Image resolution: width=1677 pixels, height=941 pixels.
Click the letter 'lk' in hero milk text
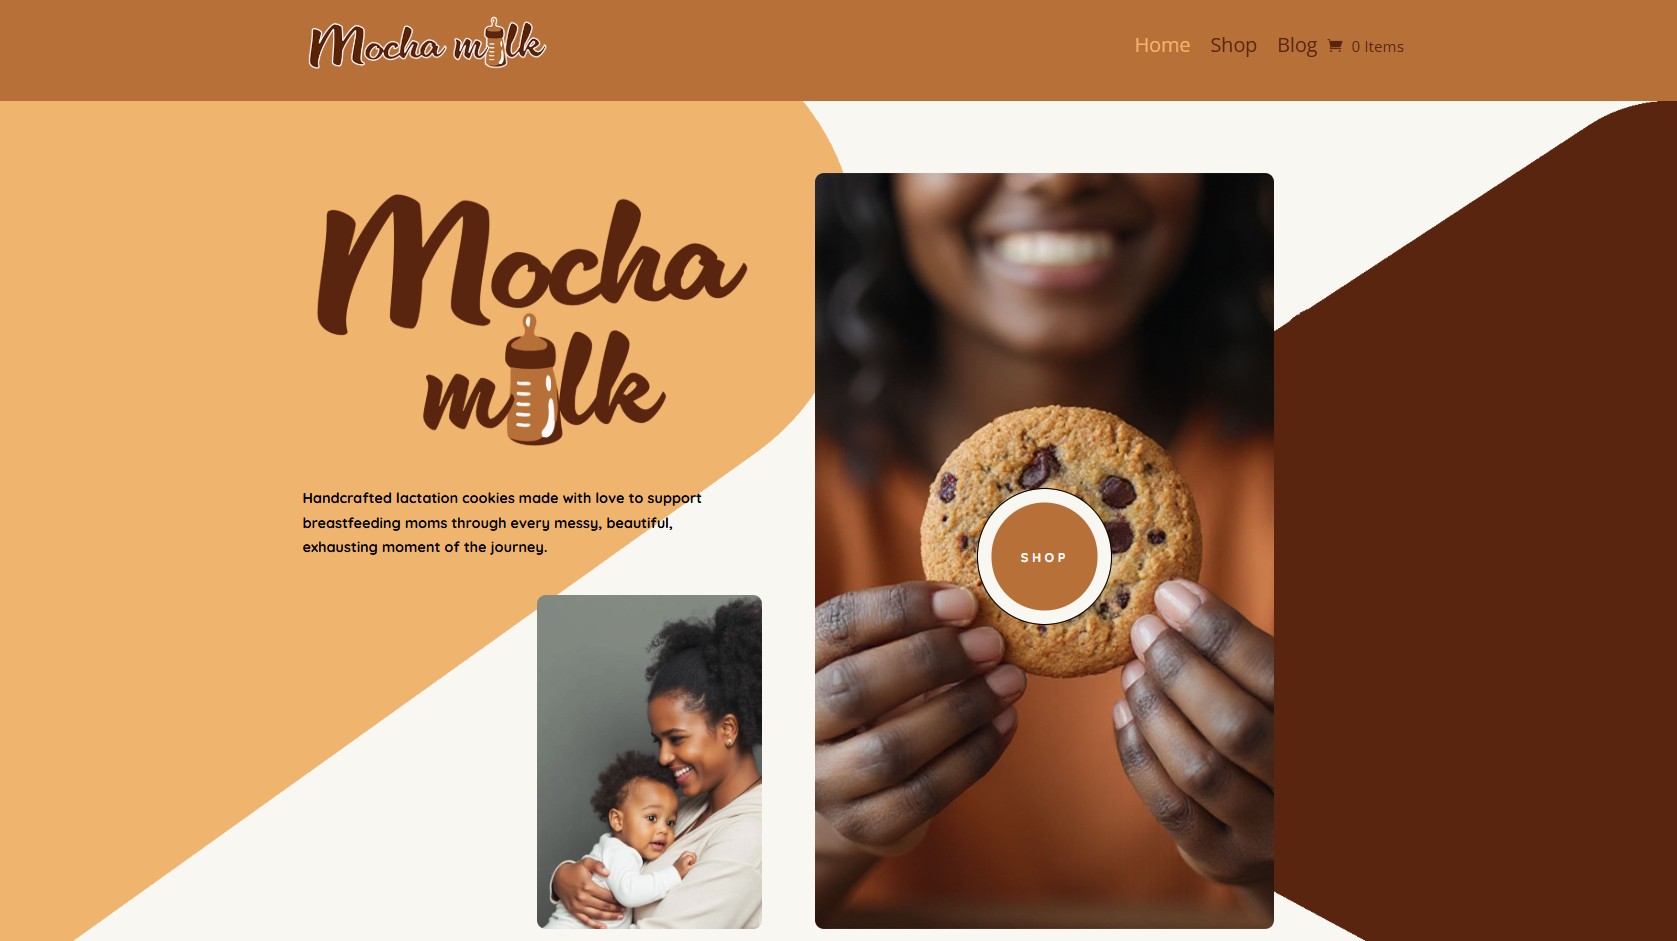(612, 381)
